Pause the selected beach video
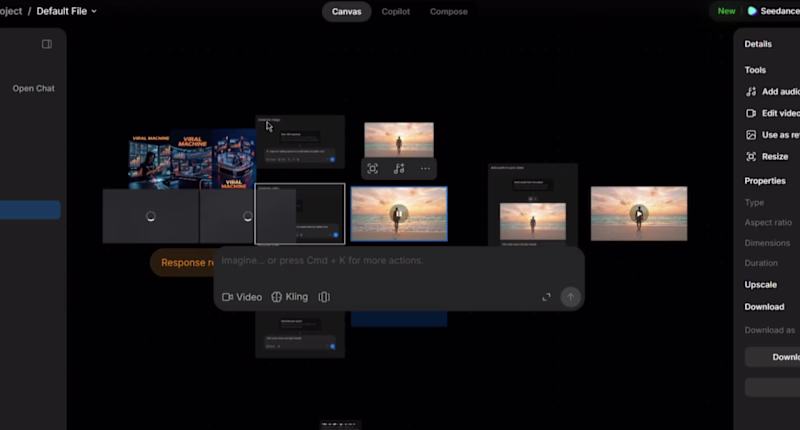 click(399, 214)
